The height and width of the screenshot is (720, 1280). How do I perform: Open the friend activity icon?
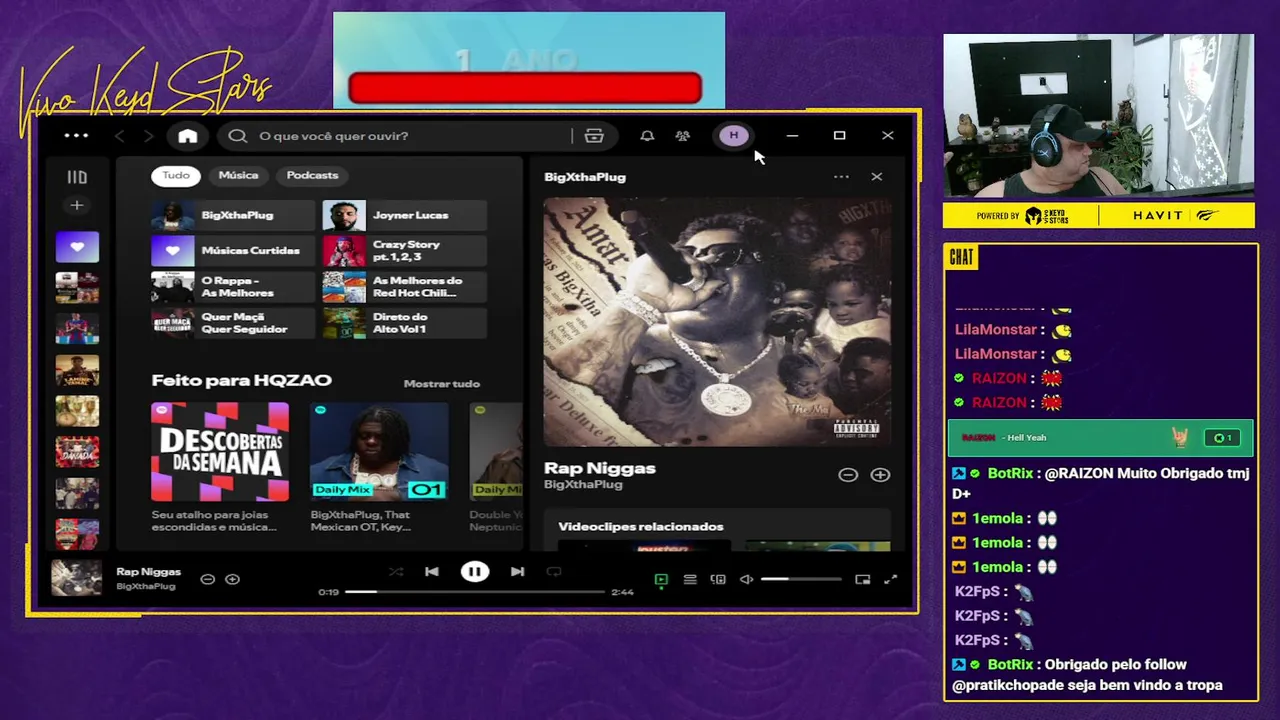click(682, 136)
